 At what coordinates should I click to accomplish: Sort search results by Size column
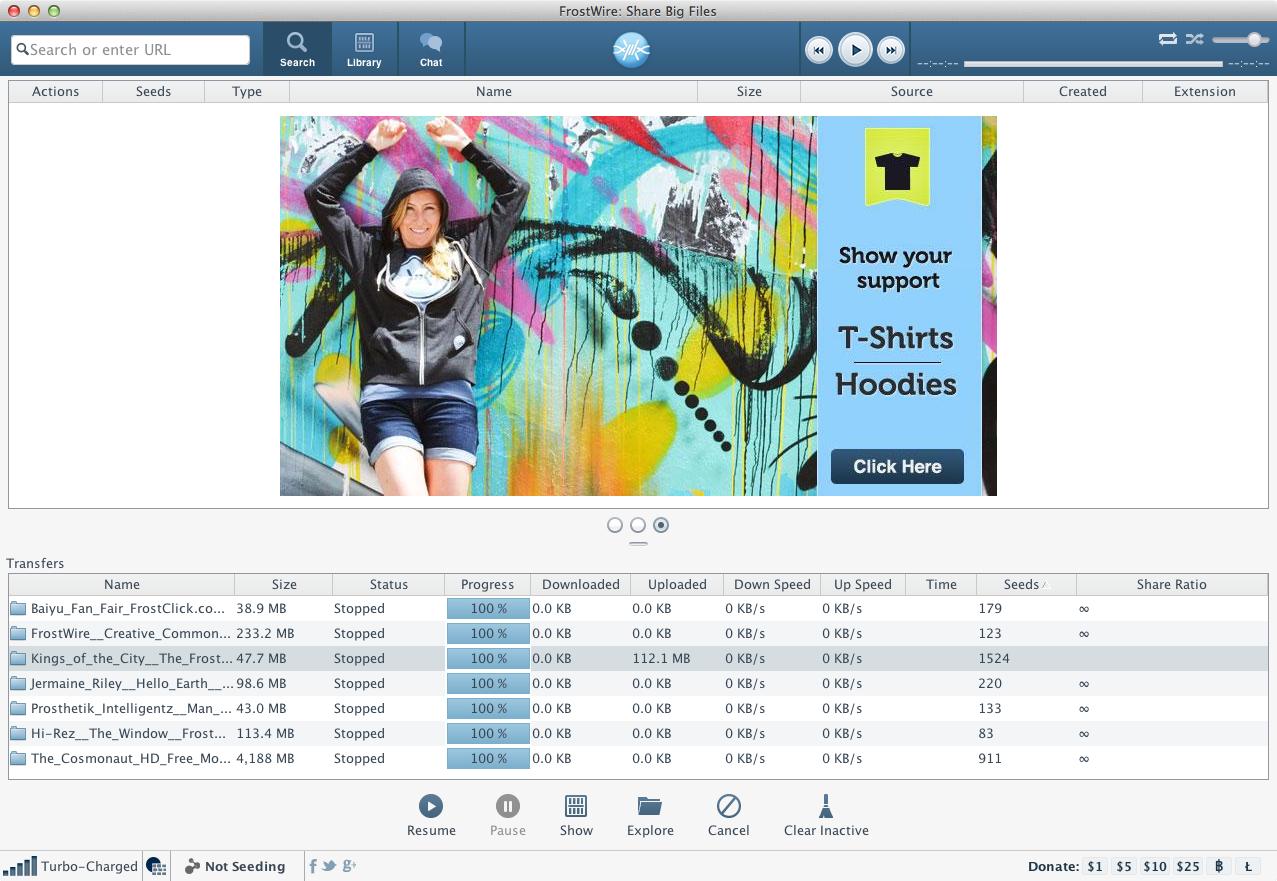click(749, 91)
